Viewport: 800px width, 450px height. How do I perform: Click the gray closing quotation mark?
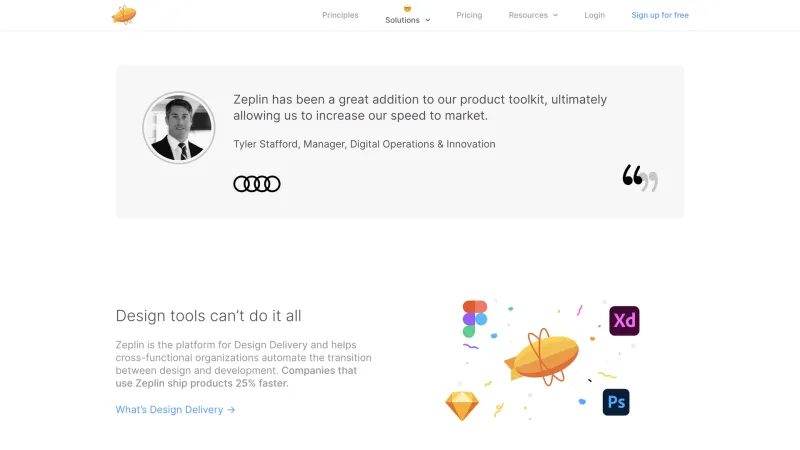click(649, 182)
